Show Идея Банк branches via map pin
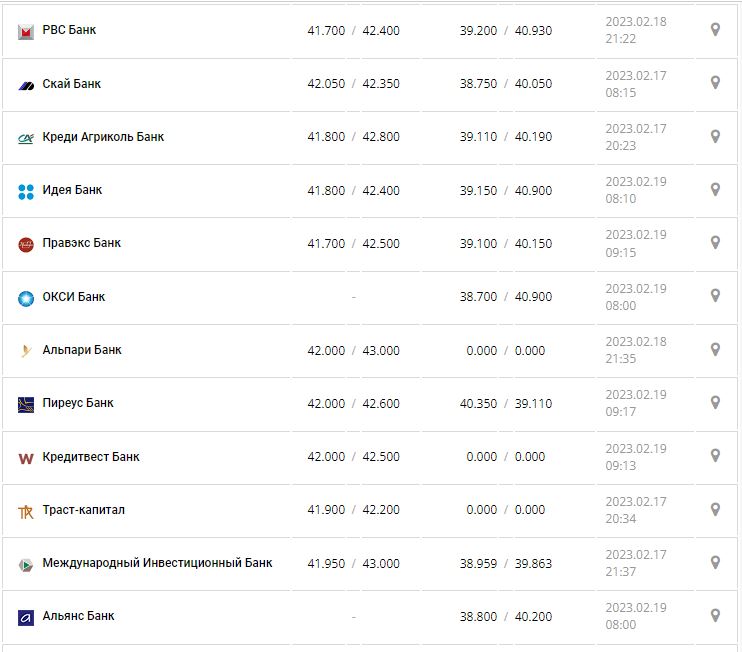Image resolution: width=742 pixels, height=652 pixels. [715, 189]
